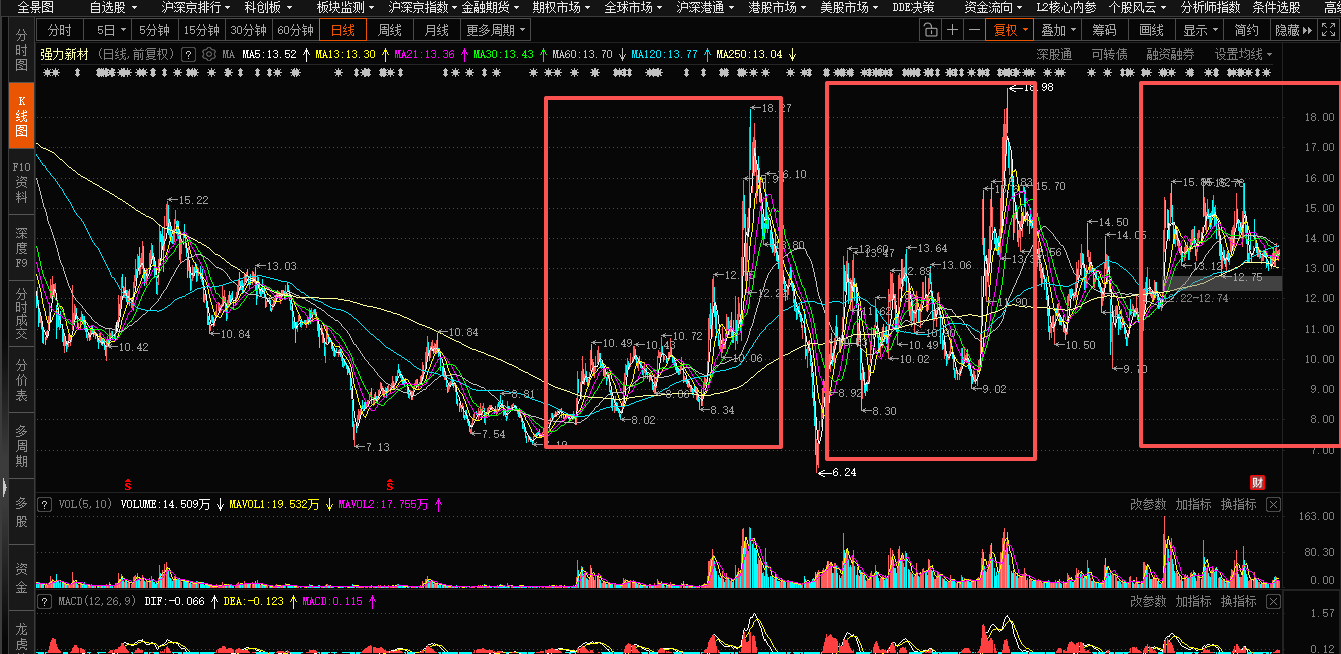The width and height of the screenshot is (1341, 654).
Task: Open 资金 in the sidebar
Action: pos(21,577)
